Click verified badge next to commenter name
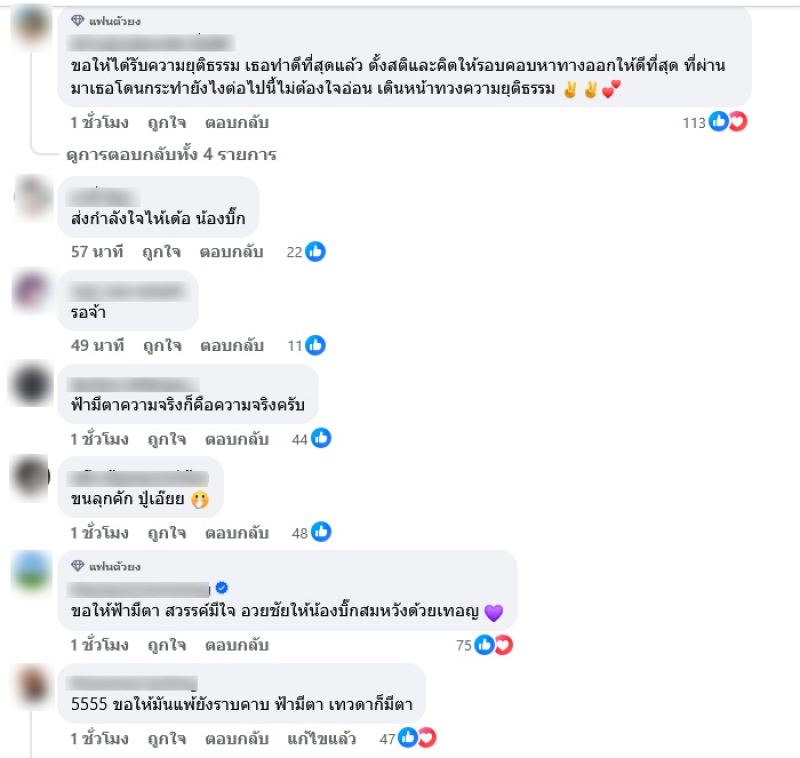800x758 pixels. pyautogui.click(x=221, y=588)
